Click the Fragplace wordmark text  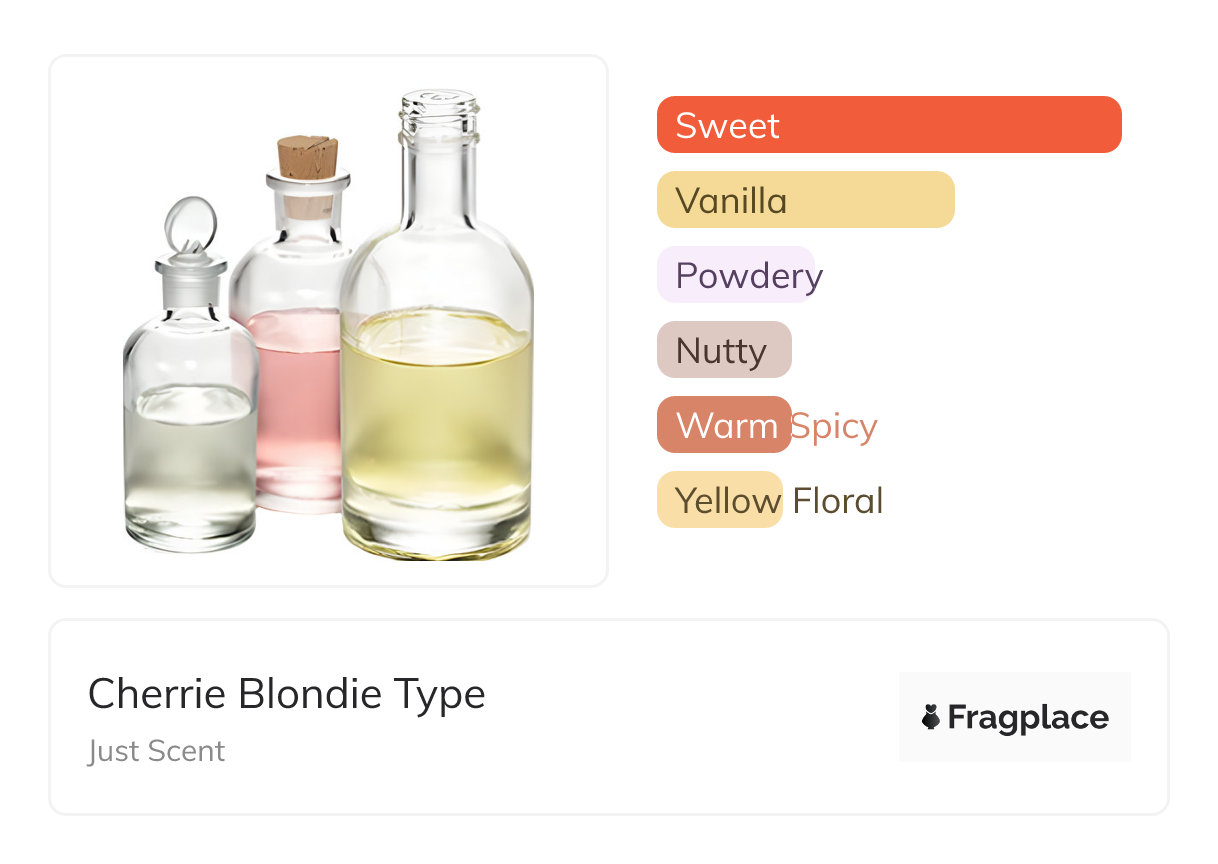[1028, 718]
